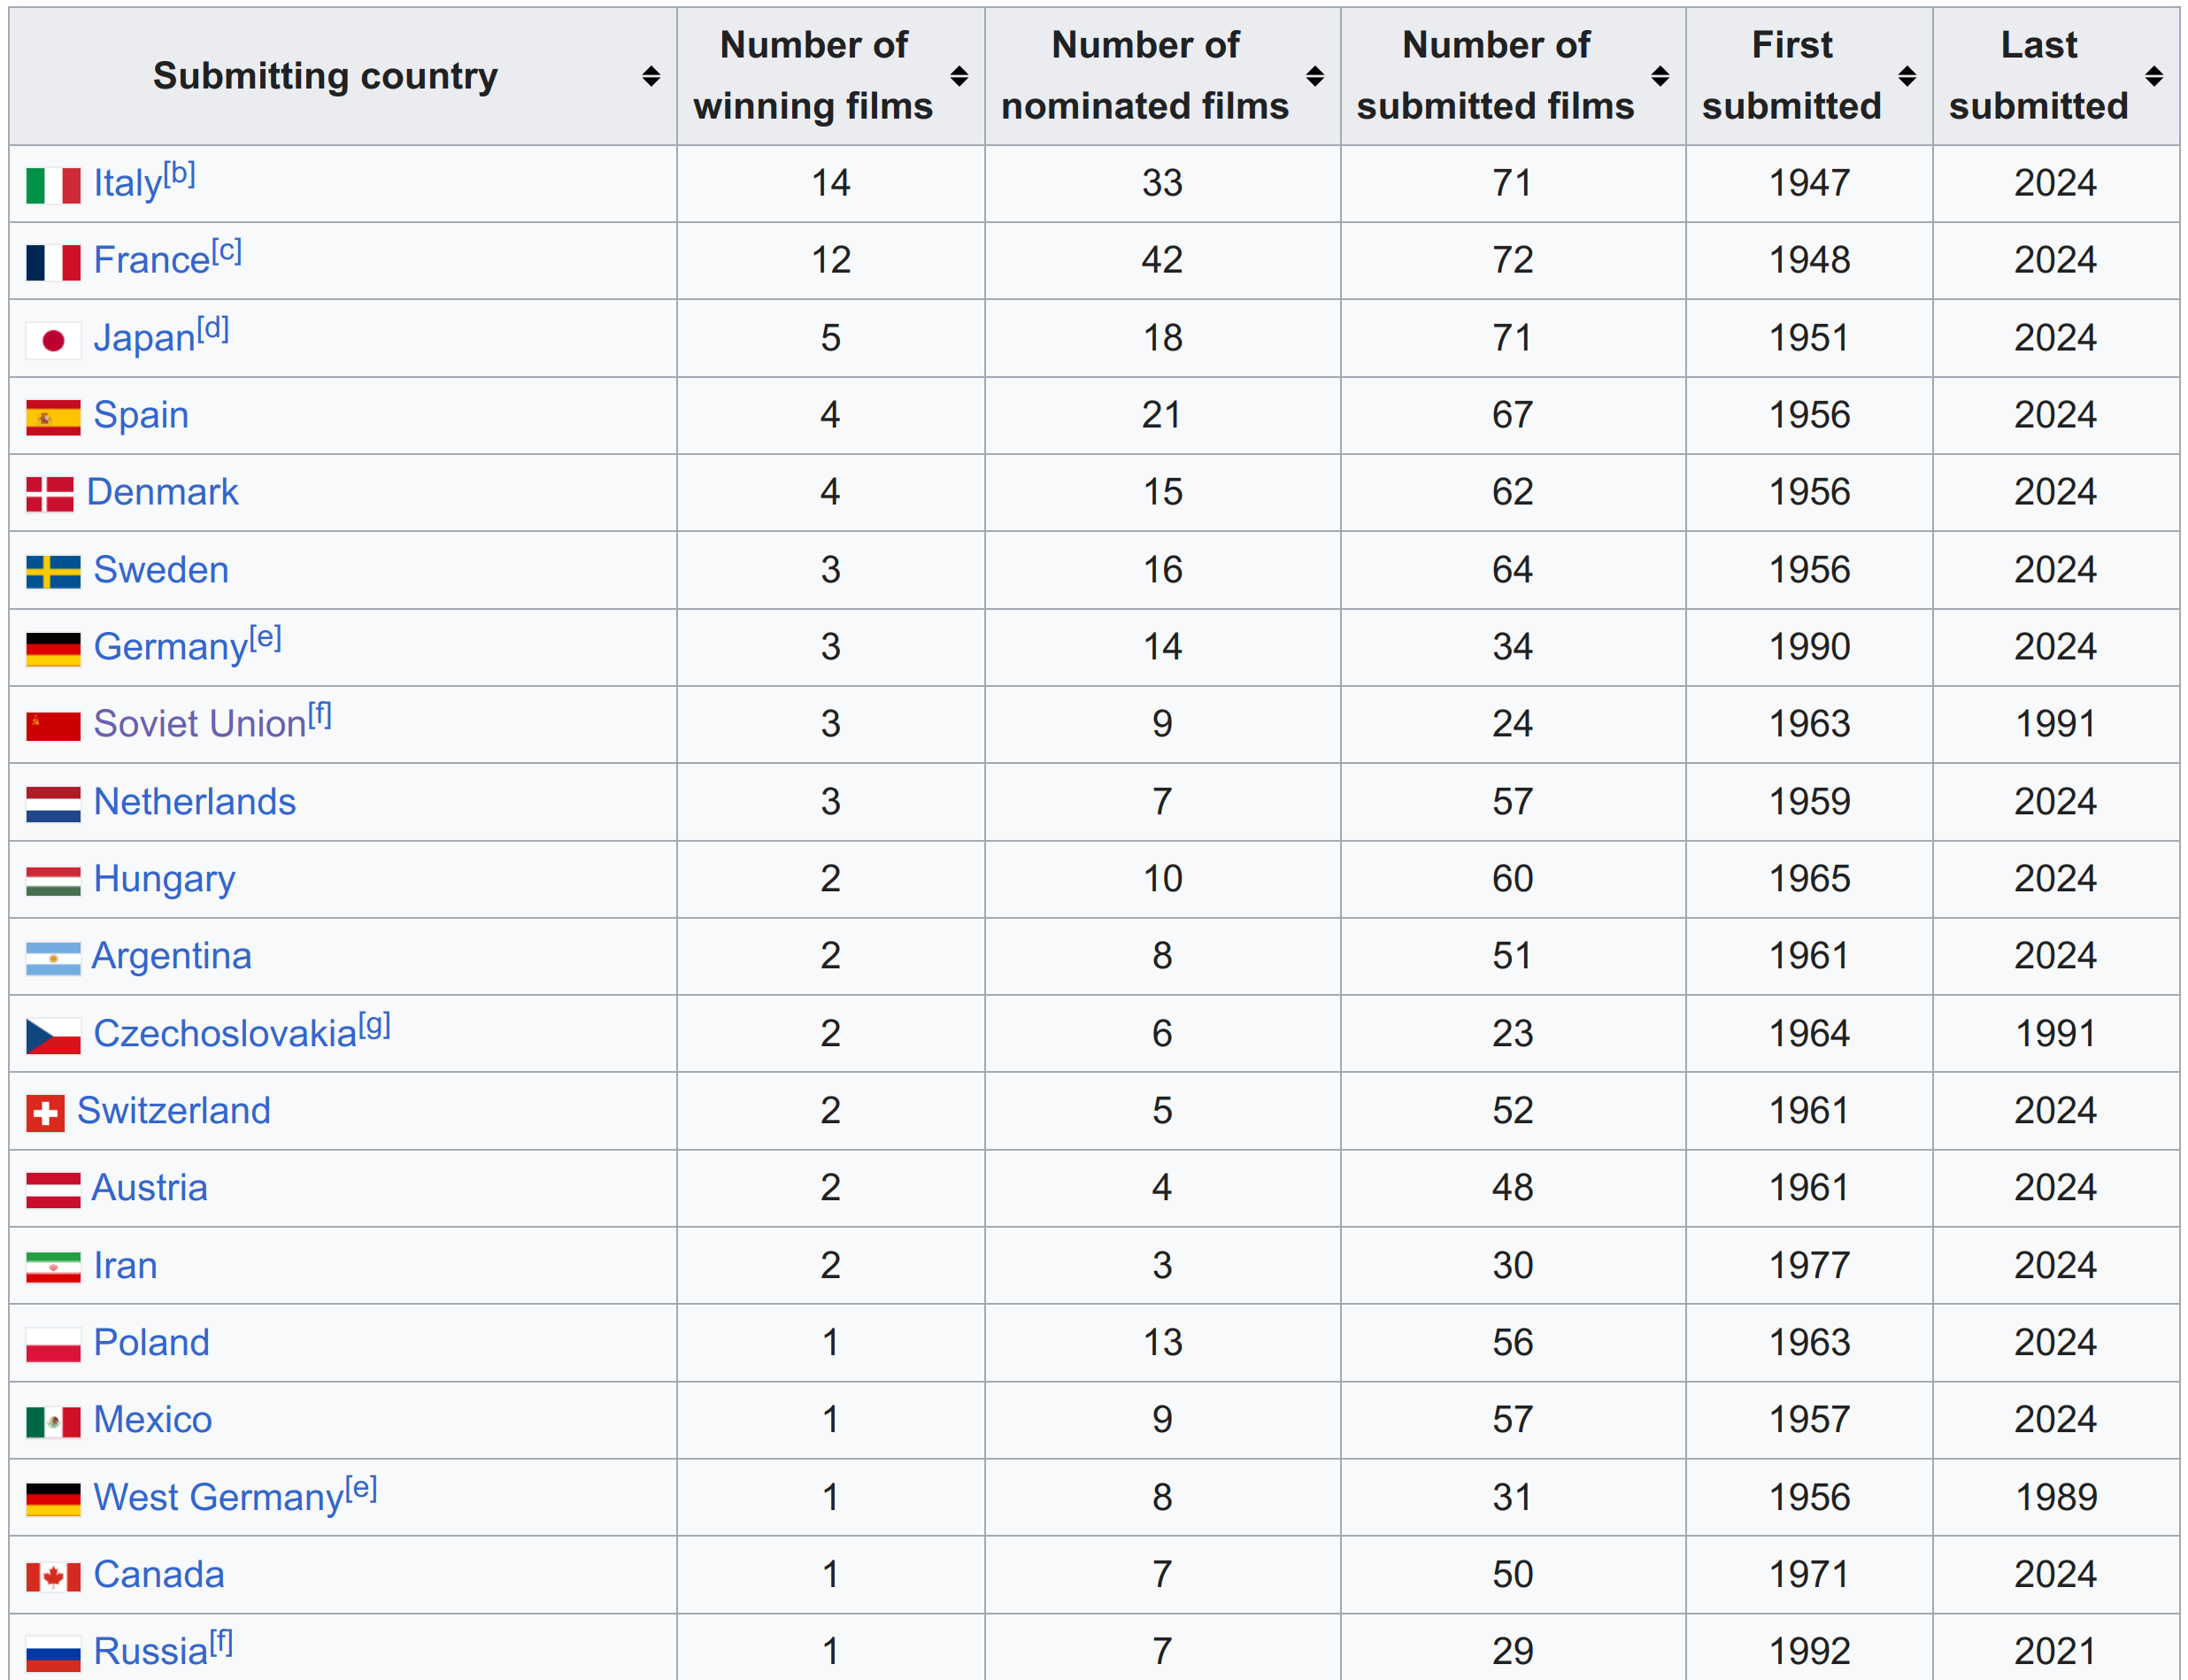Sort by Submitting country column arrows
Viewport: 2188px width, 1680px height.
coord(651,76)
